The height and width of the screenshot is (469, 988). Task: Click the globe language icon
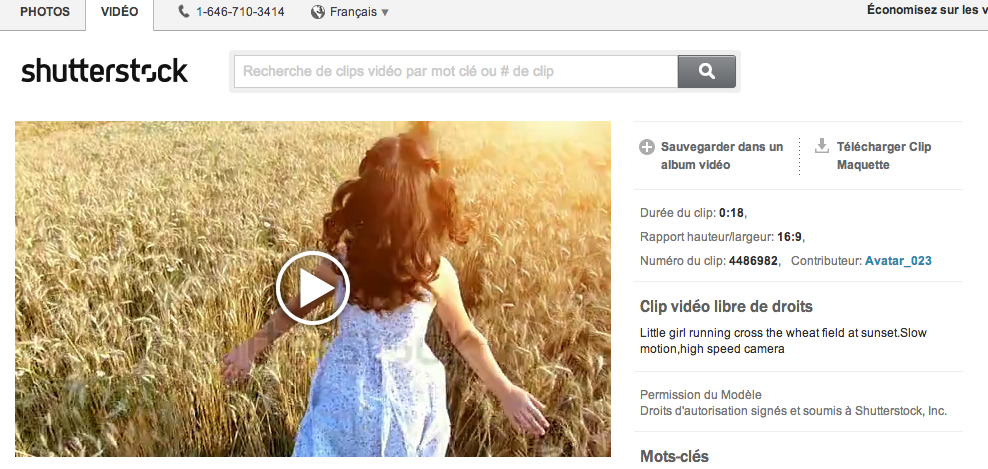pyautogui.click(x=318, y=12)
